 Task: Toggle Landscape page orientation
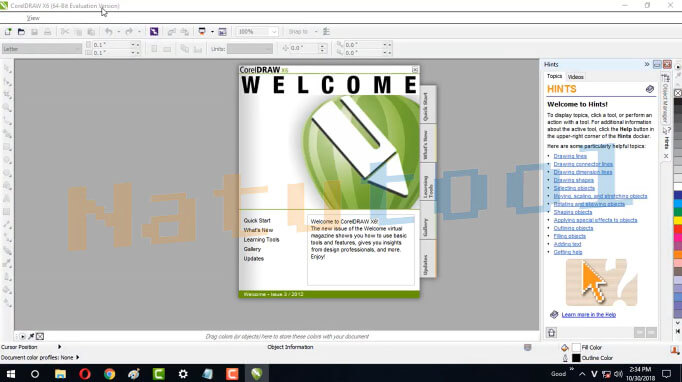pyautogui.click(x=167, y=49)
